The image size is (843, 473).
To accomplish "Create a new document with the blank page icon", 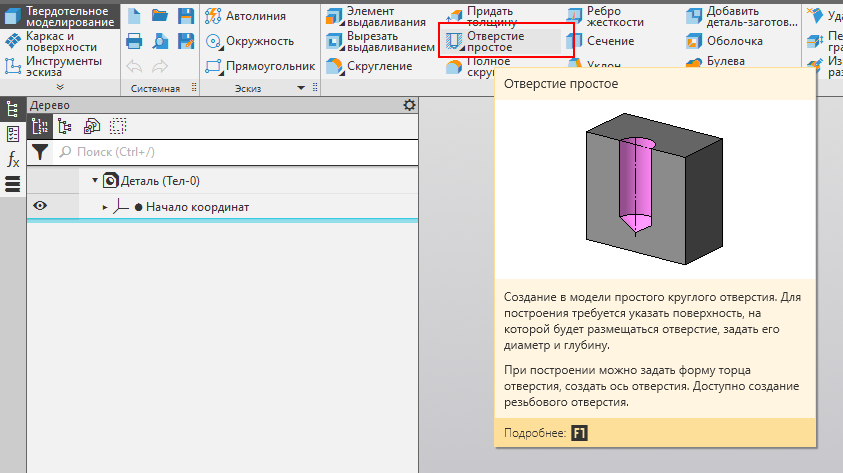I will pos(134,16).
